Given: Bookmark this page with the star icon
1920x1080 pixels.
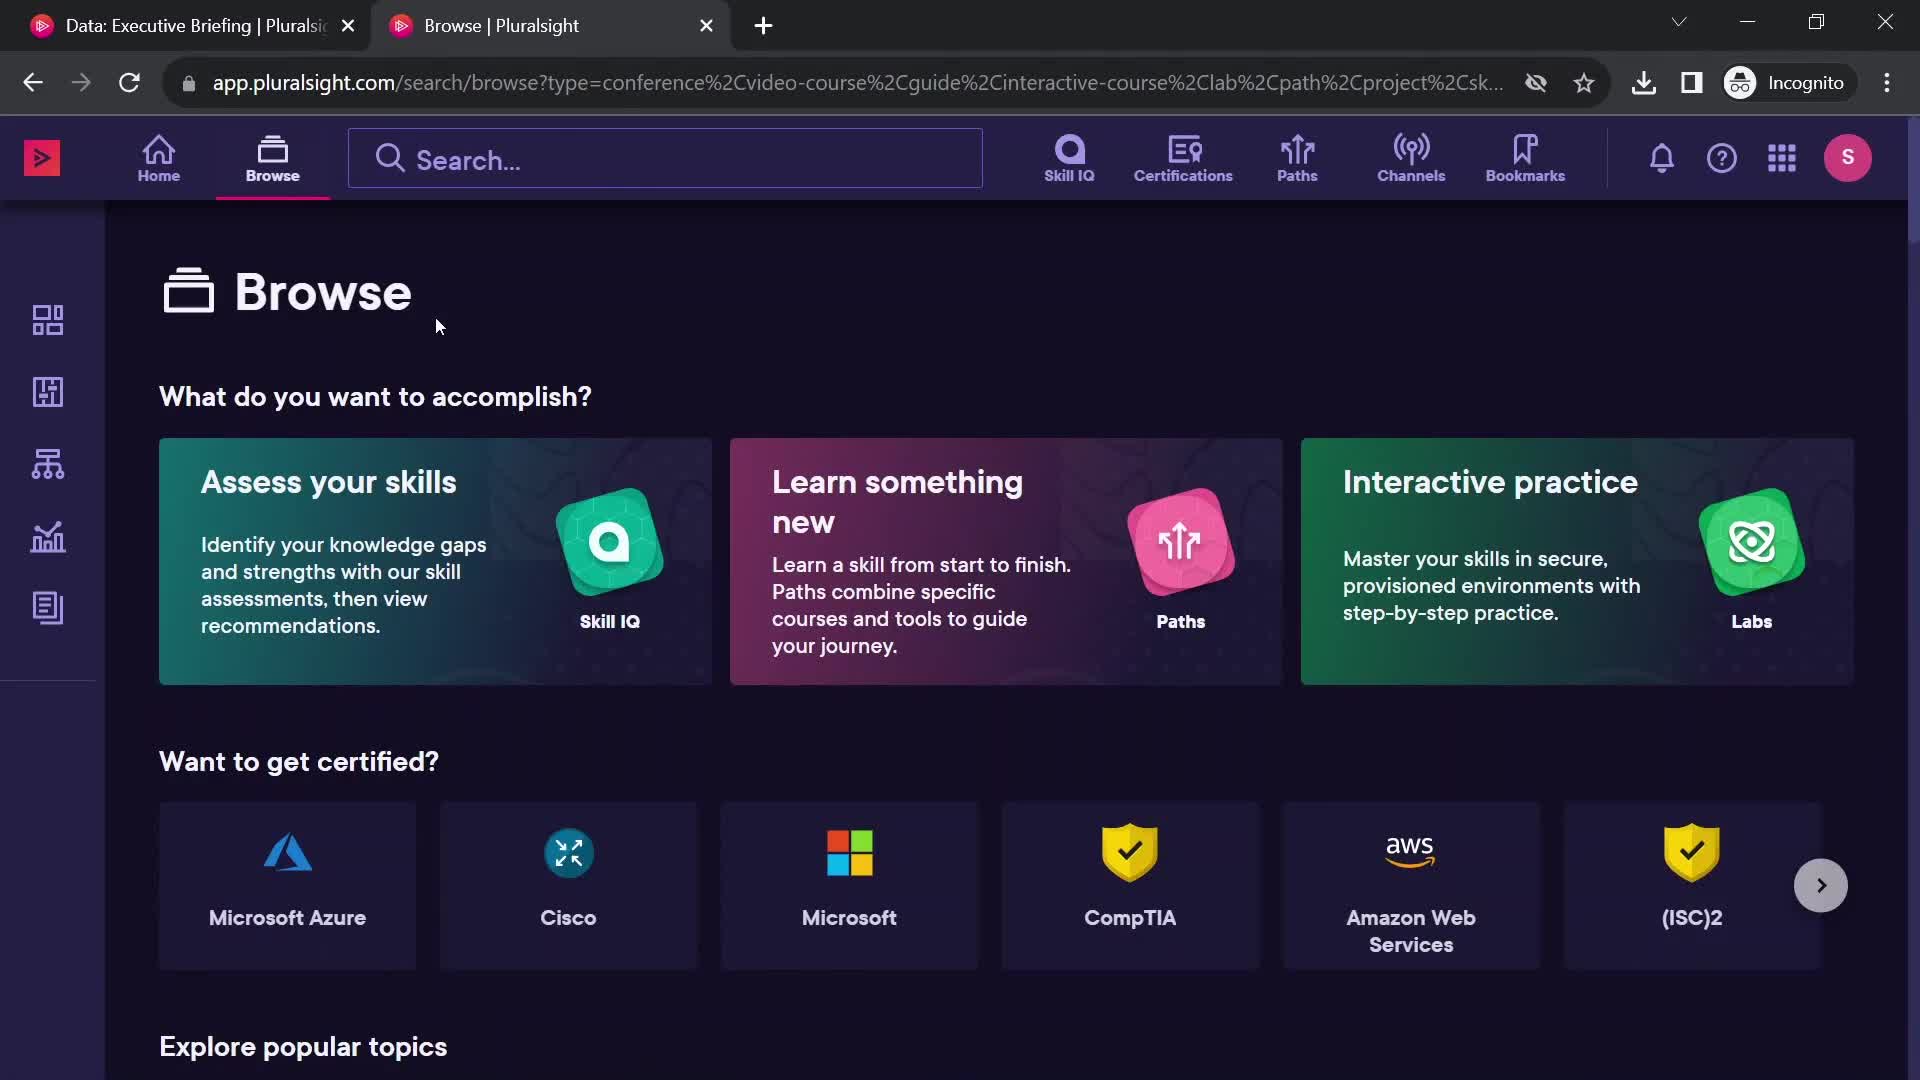Looking at the screenshot, I should point(1584,83).
